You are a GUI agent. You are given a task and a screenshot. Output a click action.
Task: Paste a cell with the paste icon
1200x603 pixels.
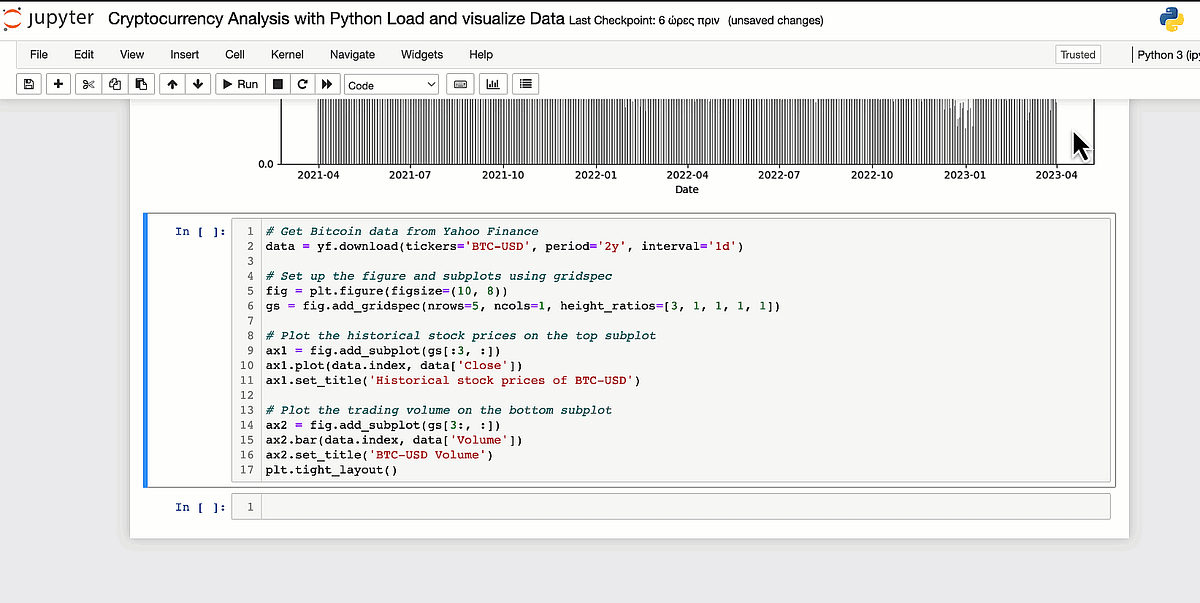(x=141, y=84)
